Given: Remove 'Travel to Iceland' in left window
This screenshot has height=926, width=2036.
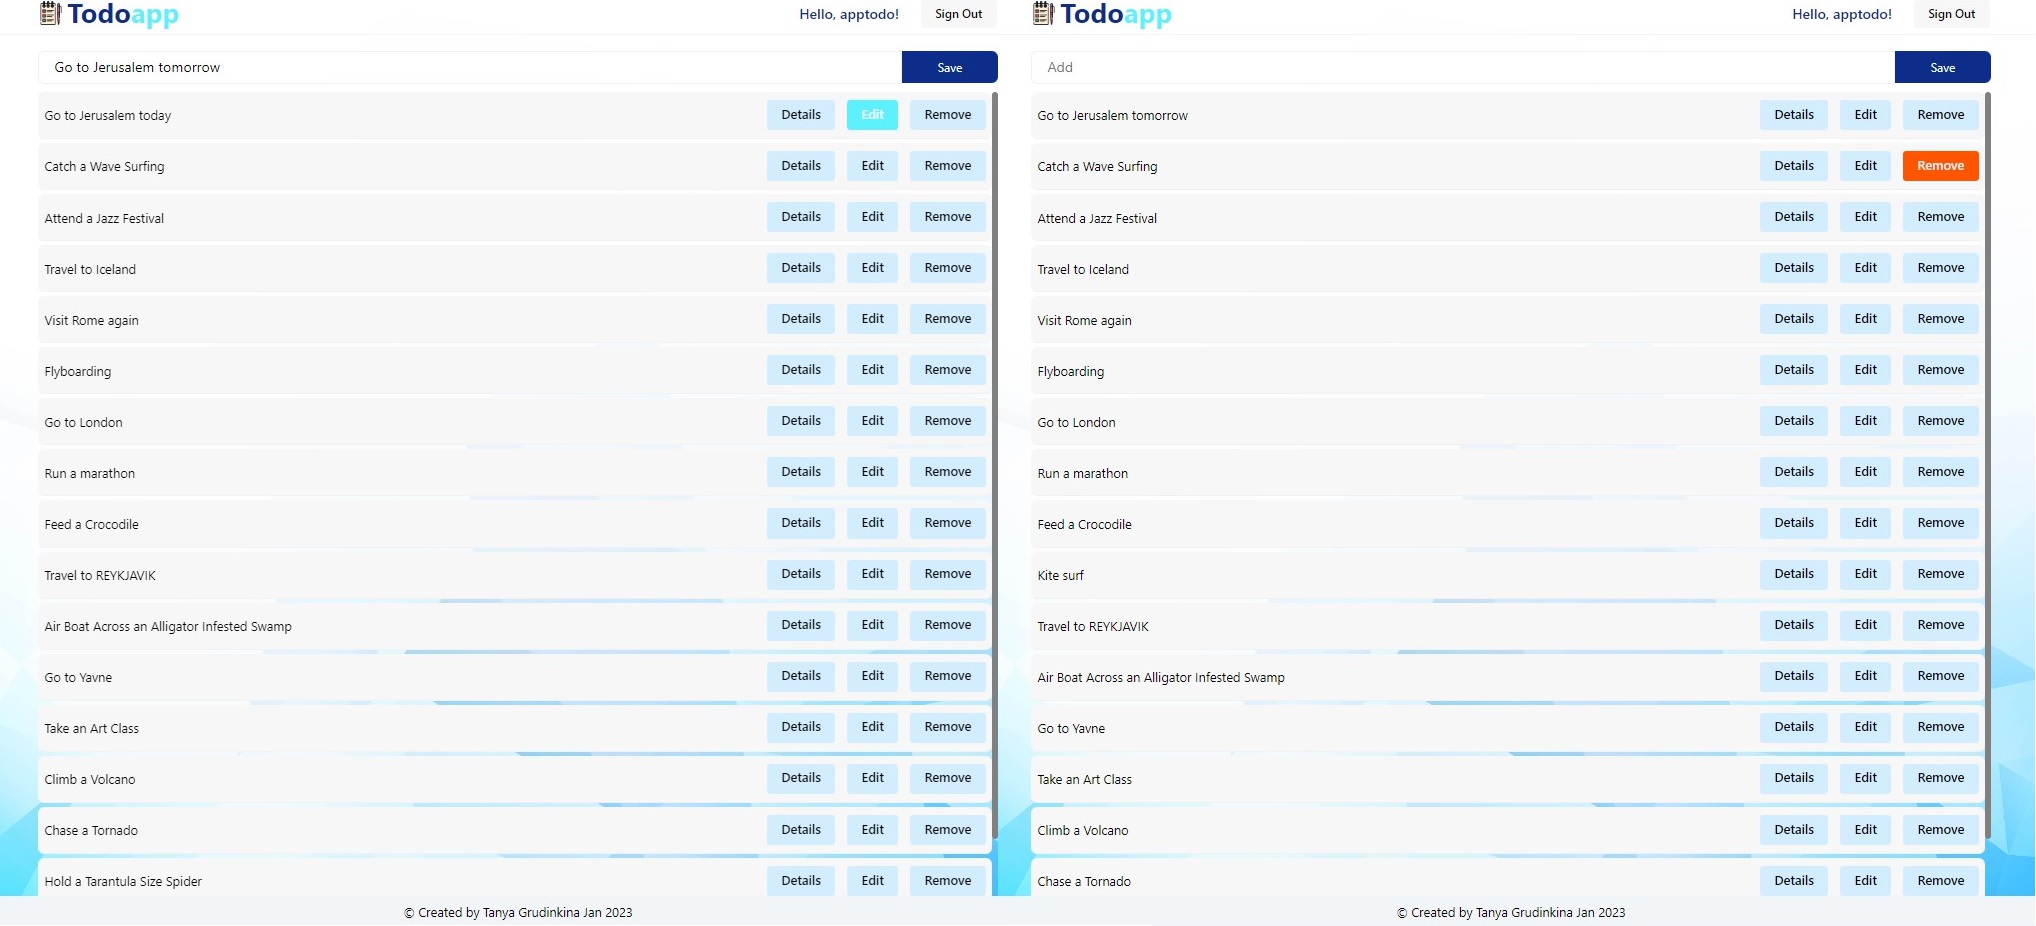Looking at the screenshot, I should point(948,268).
